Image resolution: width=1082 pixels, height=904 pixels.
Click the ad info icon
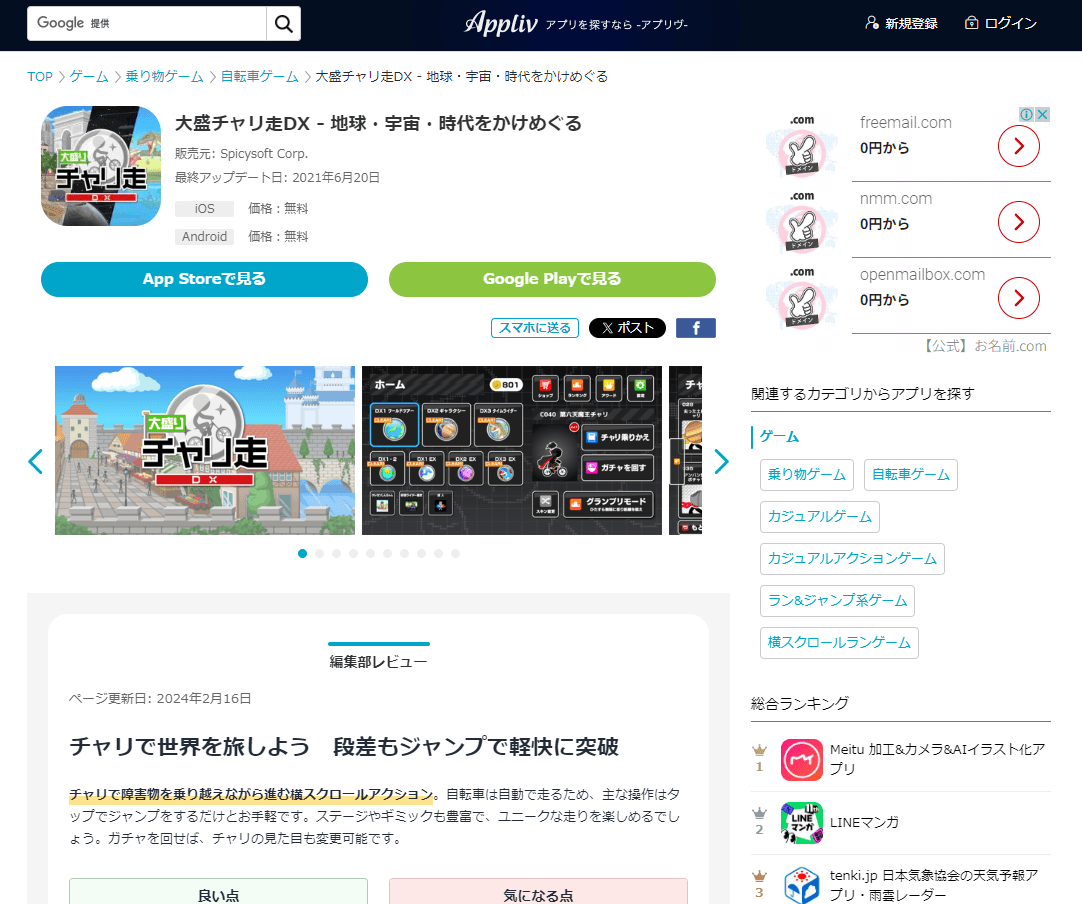pyautogui.click(x=1027, y=114)
